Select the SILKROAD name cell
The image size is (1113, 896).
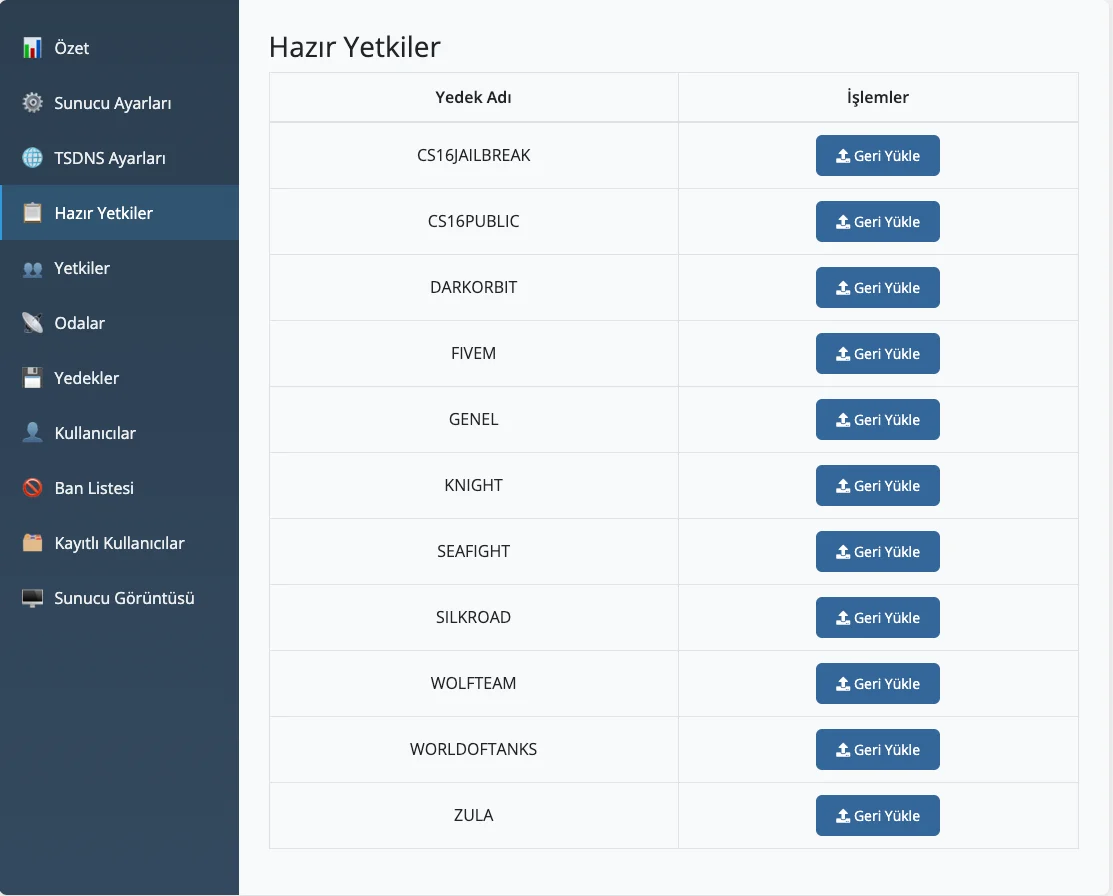[x=473, y=618]
